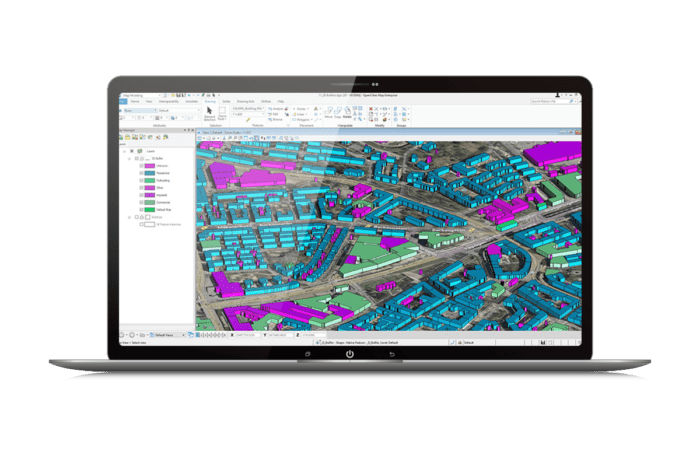Click the laptop power button icon

[350, 354]
